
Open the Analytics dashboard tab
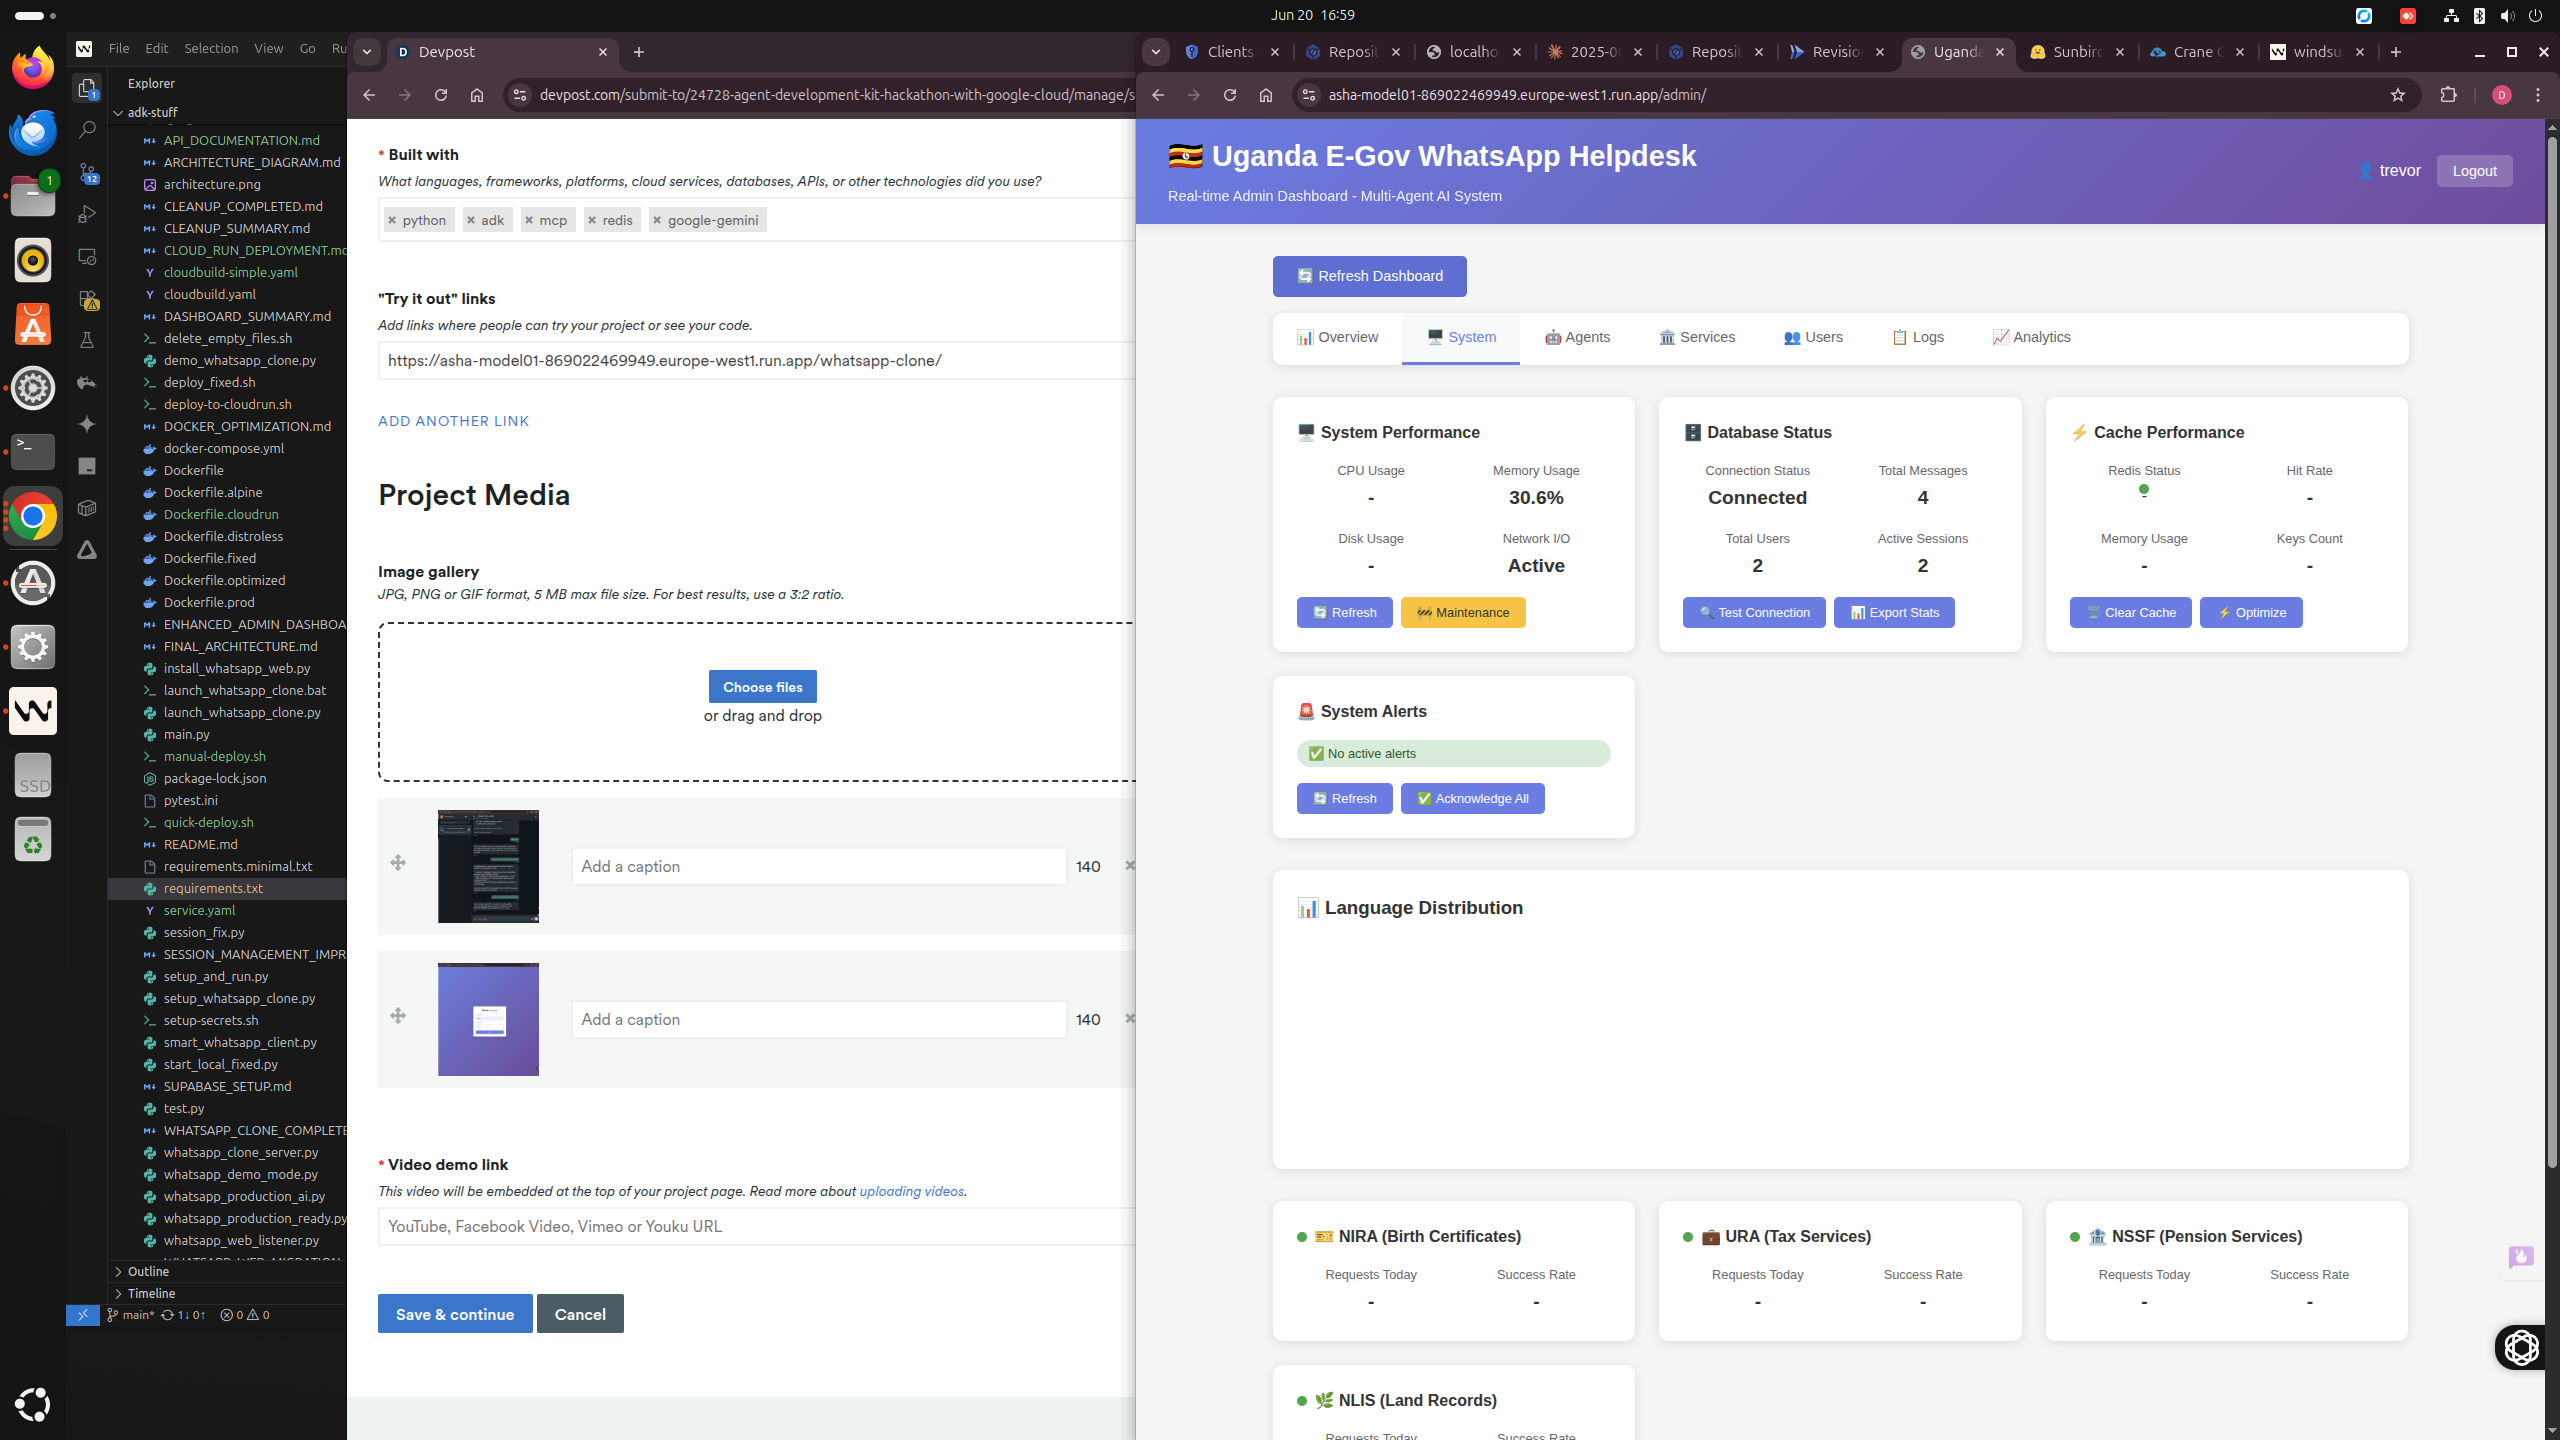[2031, 337]
